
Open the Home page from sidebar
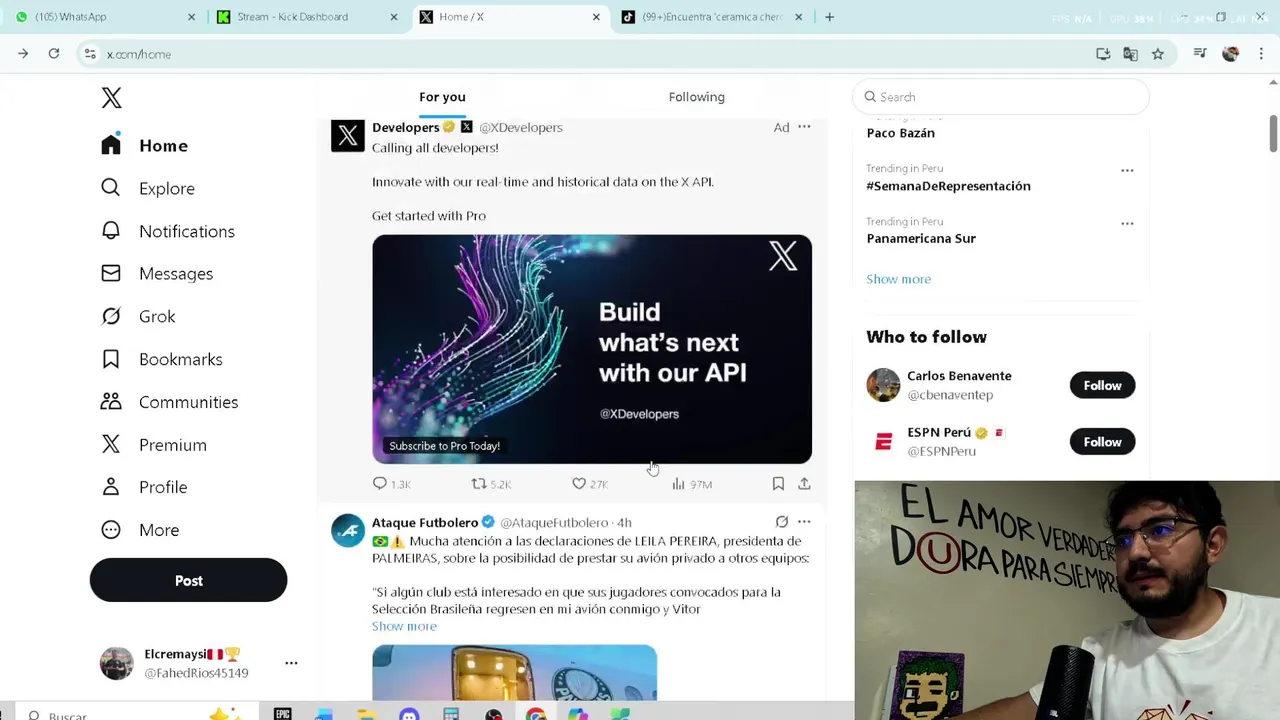click(145, 145)
